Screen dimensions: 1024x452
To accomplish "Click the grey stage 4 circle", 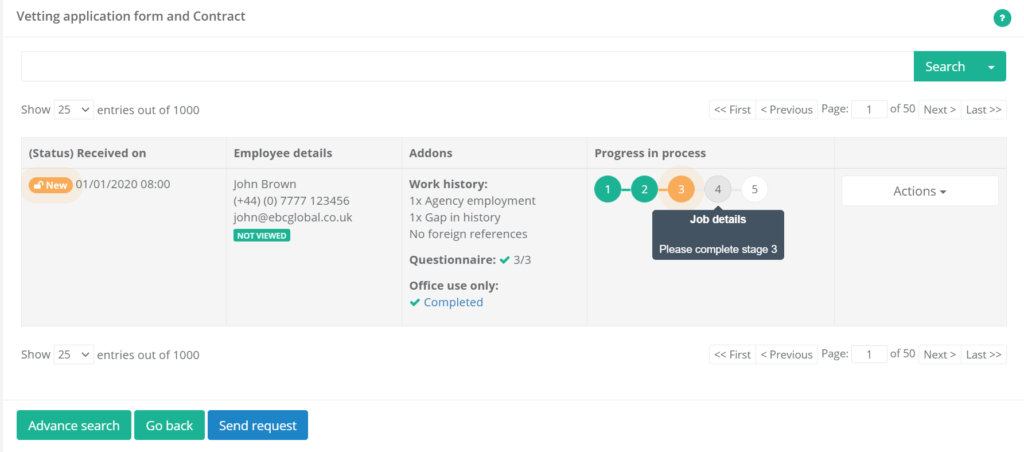I will click(x=718, y=189).
